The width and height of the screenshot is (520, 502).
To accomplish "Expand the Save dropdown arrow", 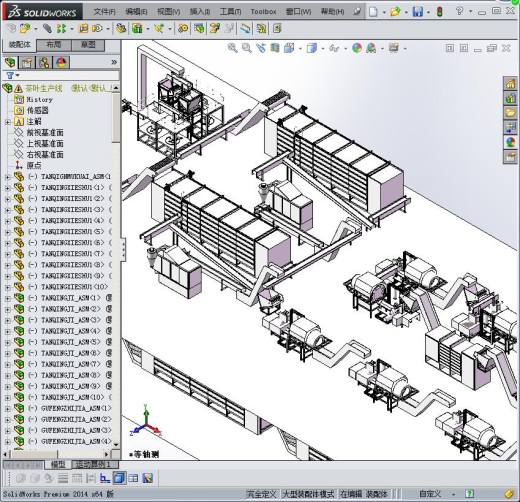I will pyautogui.click(x=428, y=12).
